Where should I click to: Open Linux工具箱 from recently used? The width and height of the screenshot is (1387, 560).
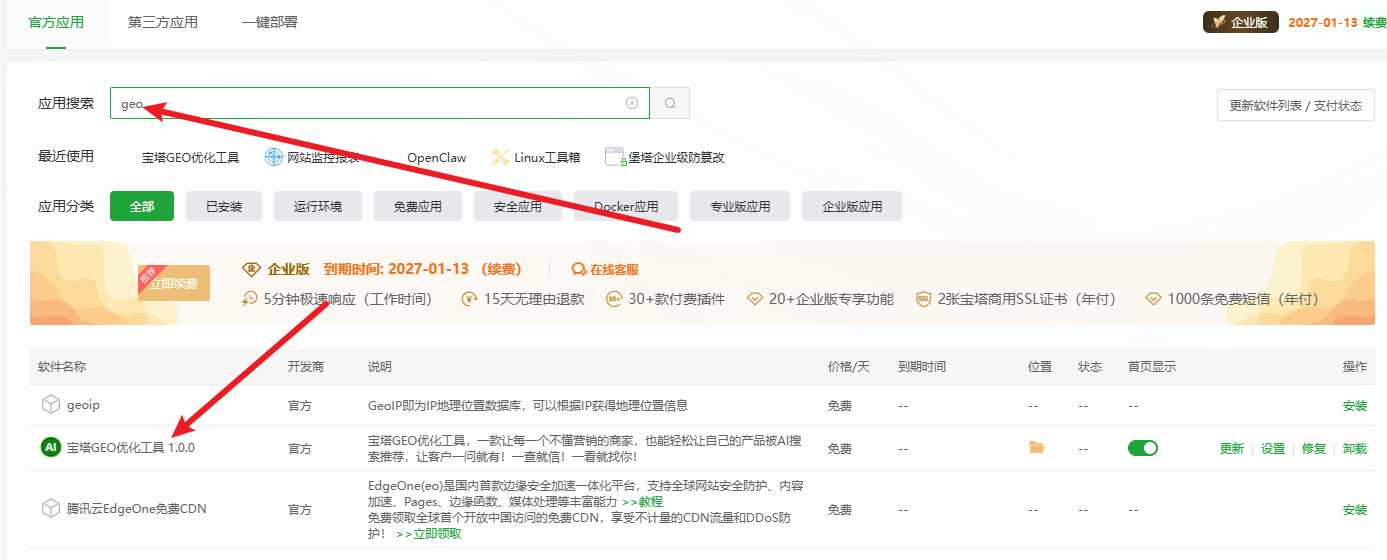(x=536, y=157)
